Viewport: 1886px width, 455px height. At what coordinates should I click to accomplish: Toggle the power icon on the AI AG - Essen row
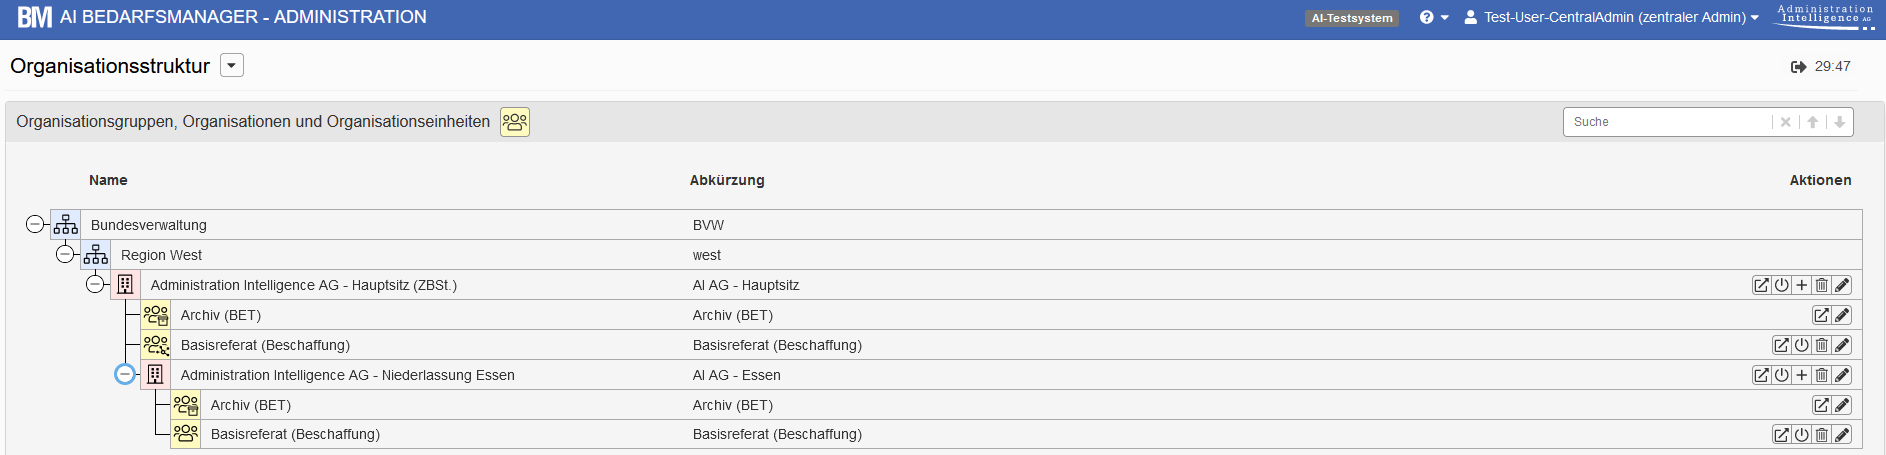click(x=1782, y=375)
